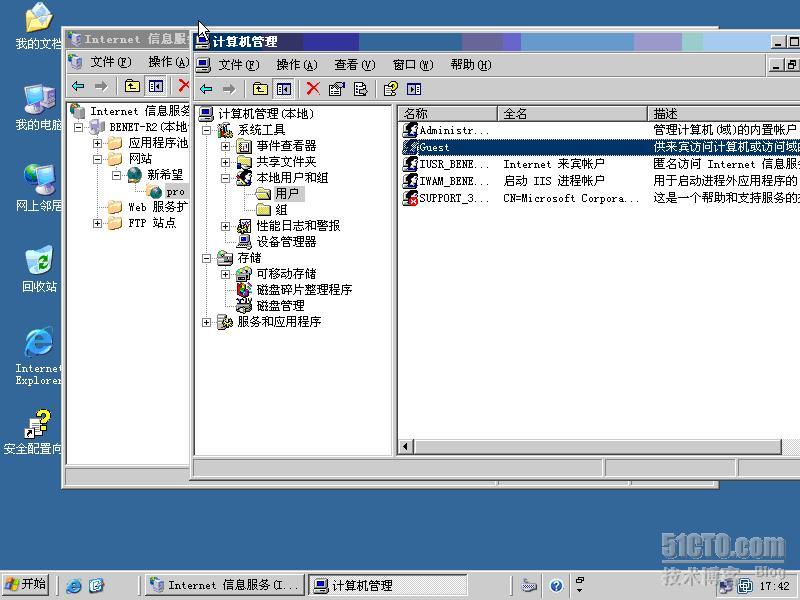Click last toolbar icon after Help icon
Image resolution: width=800 pixels, height=600 pixels.
pyautogui.click(x=414, y=89)
